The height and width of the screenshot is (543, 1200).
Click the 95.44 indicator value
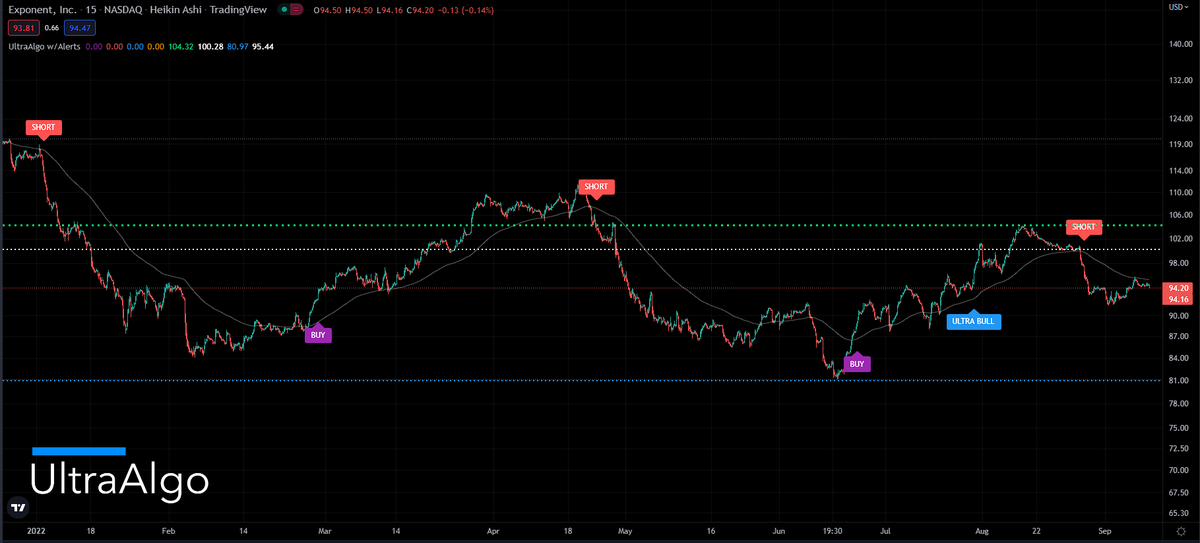(x=263, y=46)
